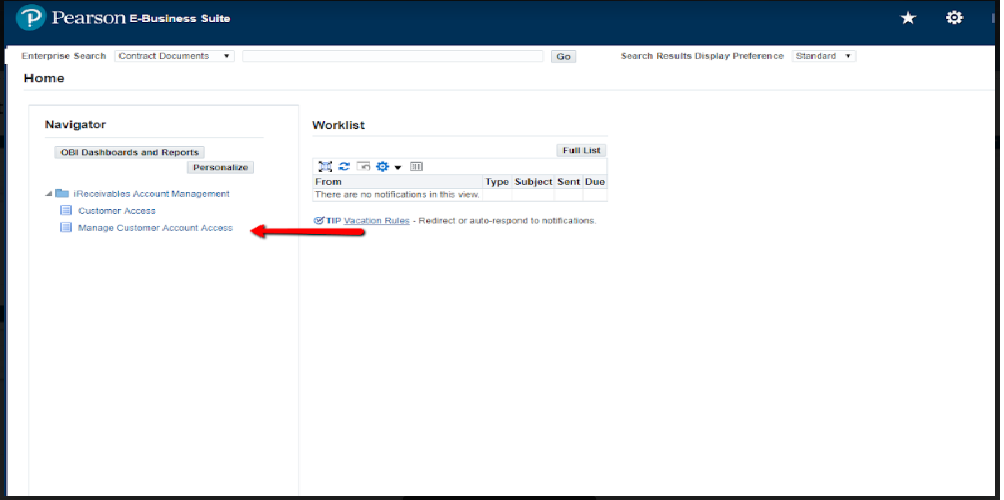1004x500 pixels.
Task: Click the Customer Access page icon
Action: coord(66,211)
